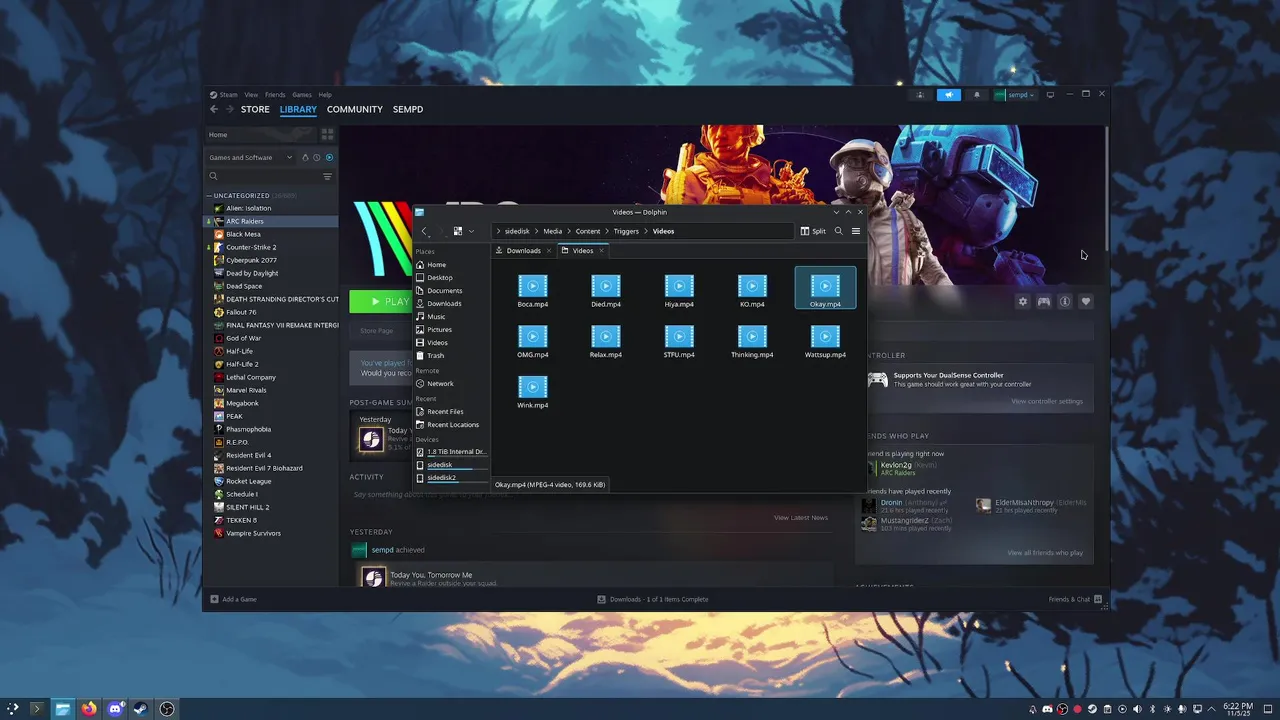This screenshot has width=1280, height=720.
Task: Click the blue announcements megaphone in Steam
Action: click(x=949, y=95)
